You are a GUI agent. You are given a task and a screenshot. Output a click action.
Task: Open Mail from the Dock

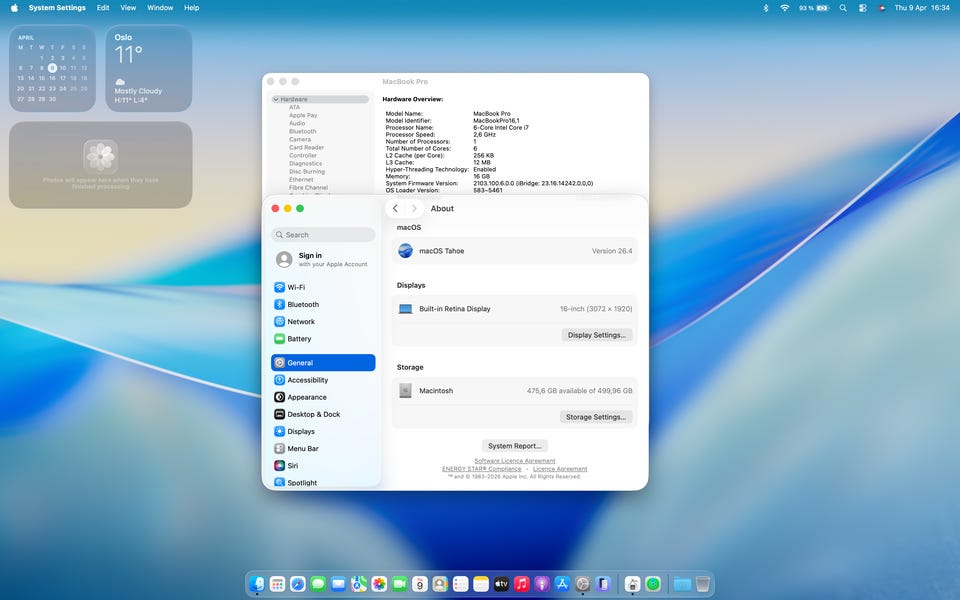(x=338, y=584)
